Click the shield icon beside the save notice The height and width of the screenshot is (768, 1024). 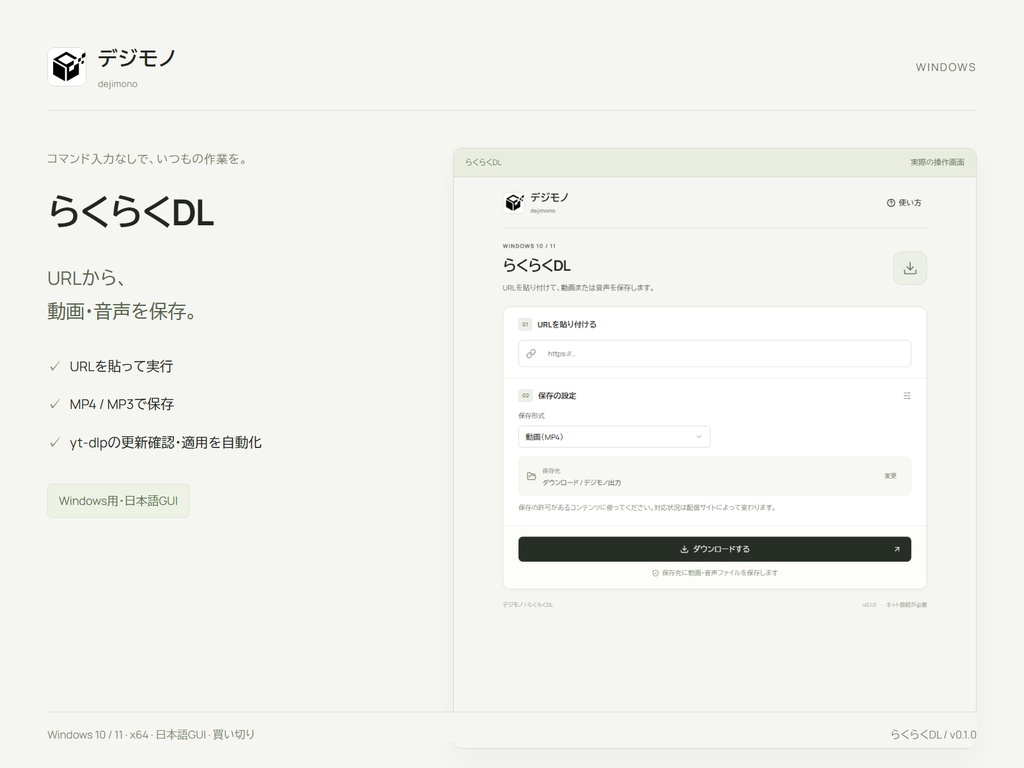point(655,573)
